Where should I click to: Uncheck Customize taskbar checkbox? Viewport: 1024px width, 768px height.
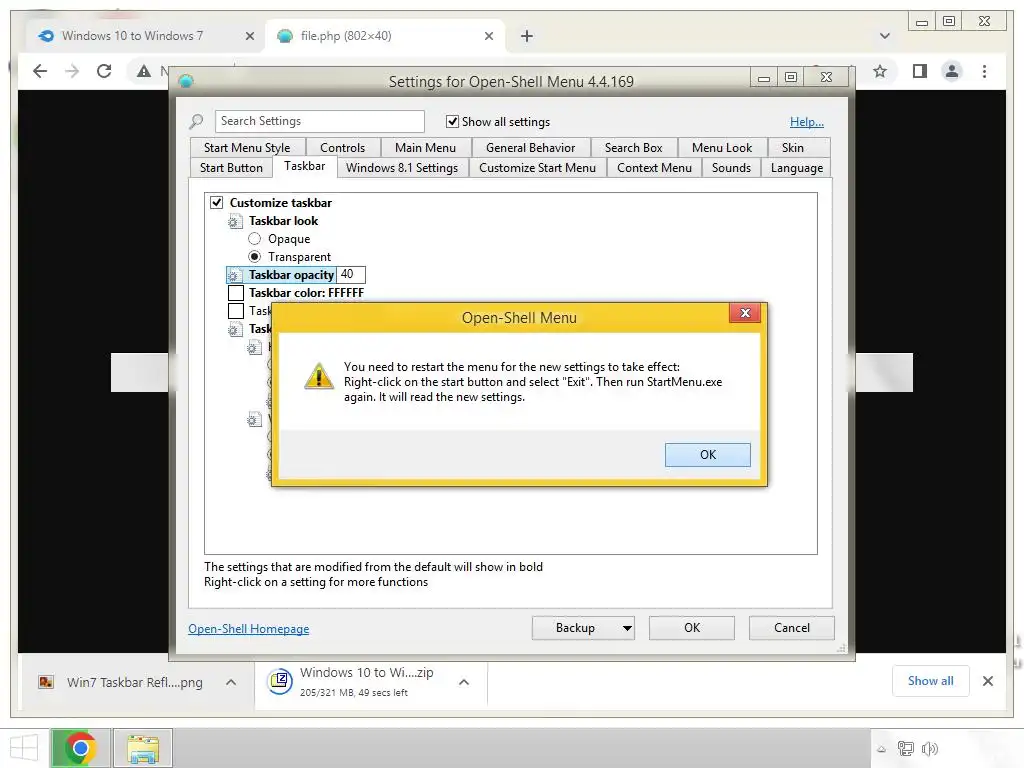[x=217, y=202]
